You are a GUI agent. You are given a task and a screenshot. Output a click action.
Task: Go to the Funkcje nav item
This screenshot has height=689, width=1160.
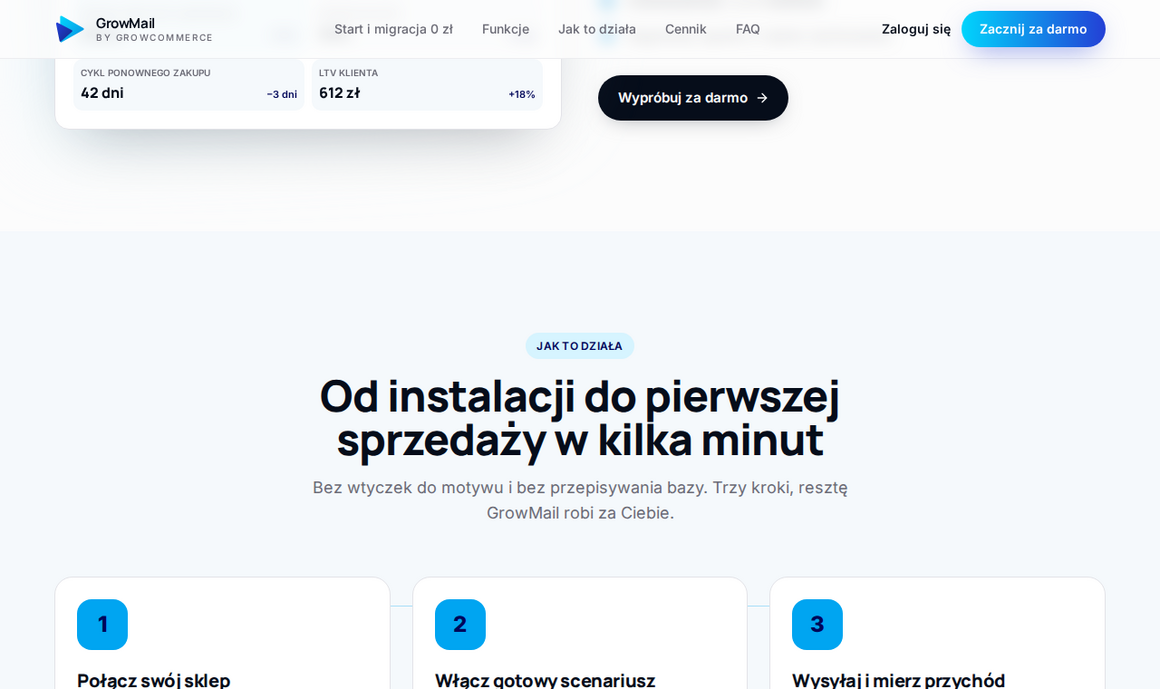[505, 29]
